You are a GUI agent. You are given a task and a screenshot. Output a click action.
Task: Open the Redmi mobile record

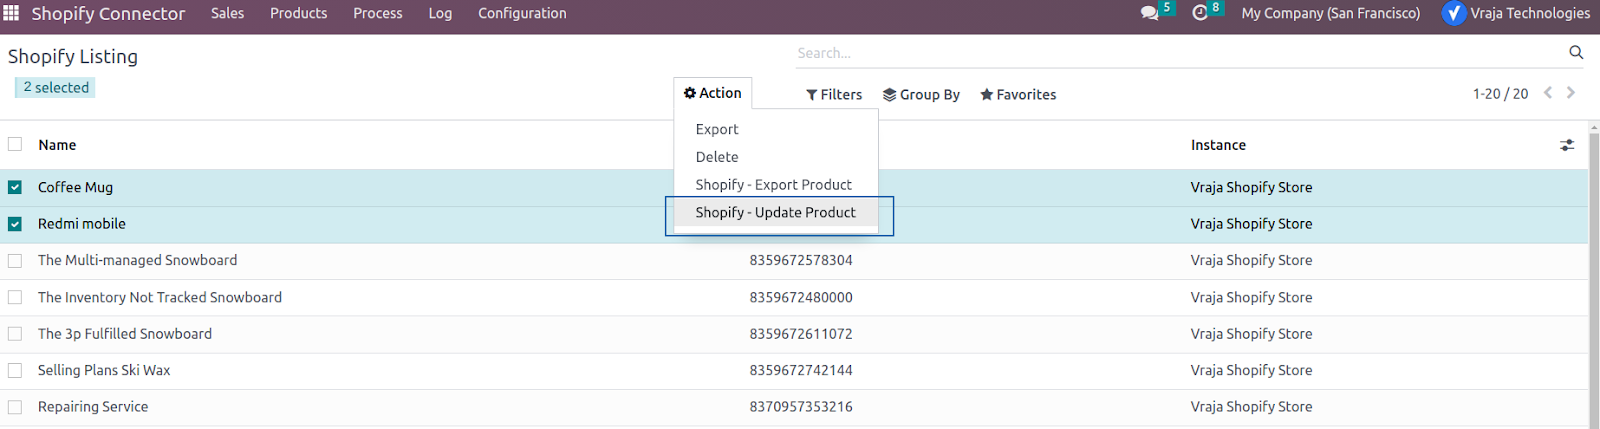tap(82, 224)
